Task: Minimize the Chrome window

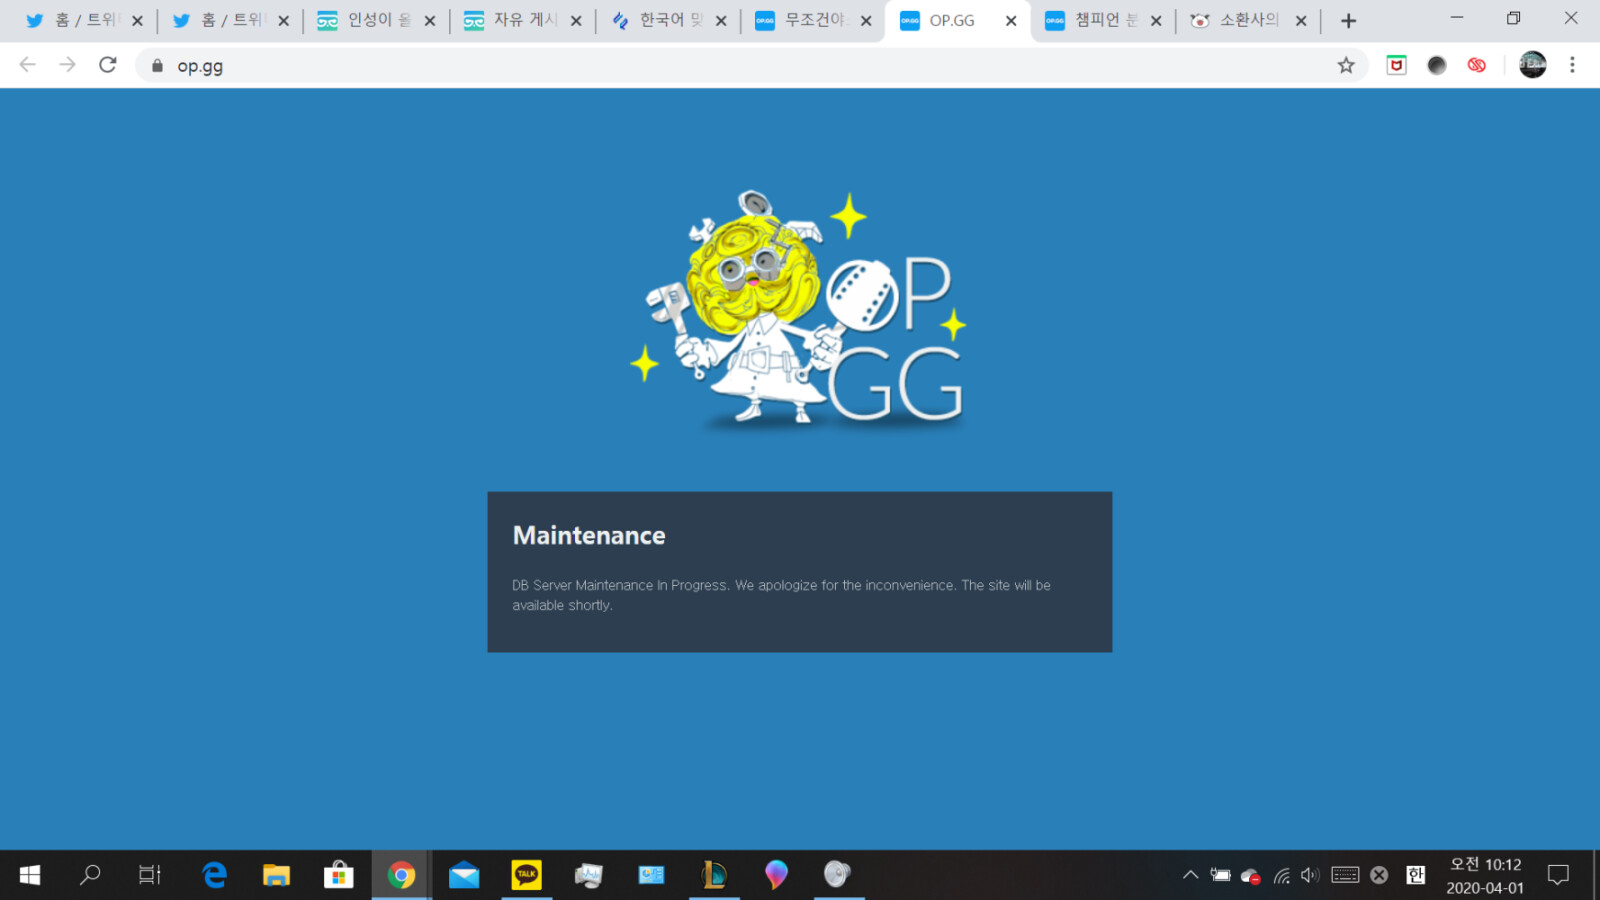Action: [x=1457, y=18]
